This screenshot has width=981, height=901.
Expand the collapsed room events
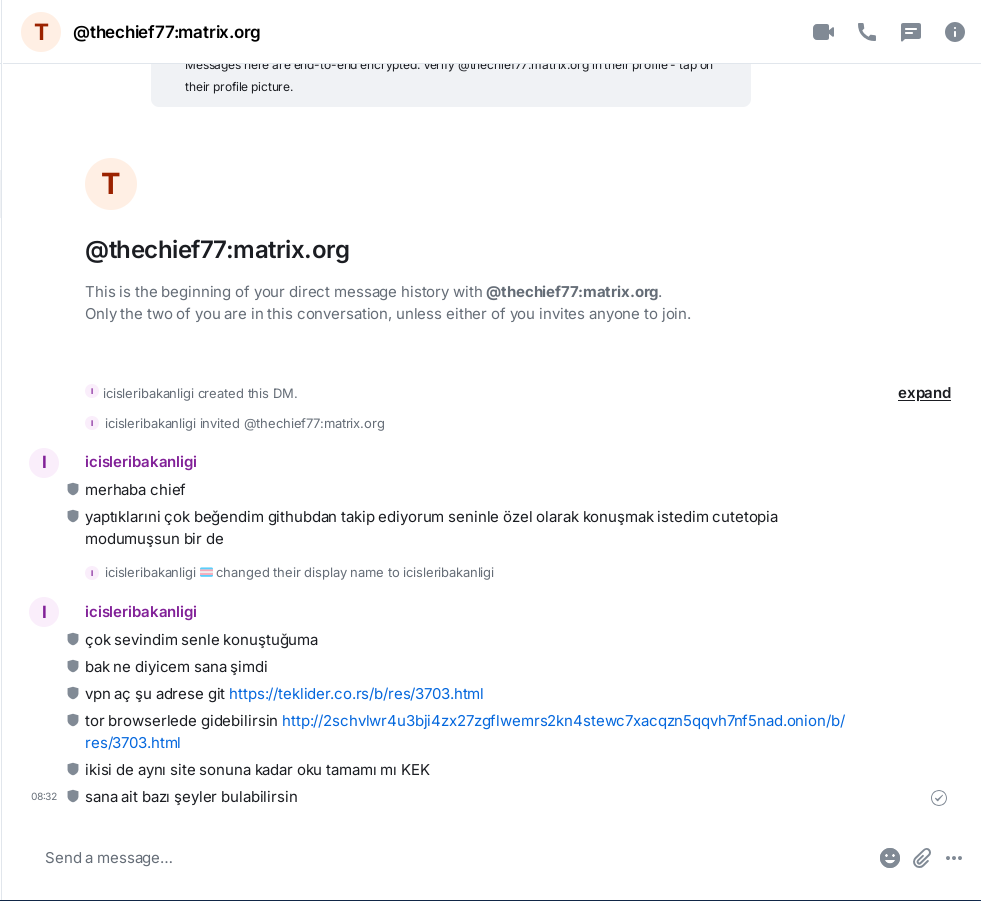point(924,393)
